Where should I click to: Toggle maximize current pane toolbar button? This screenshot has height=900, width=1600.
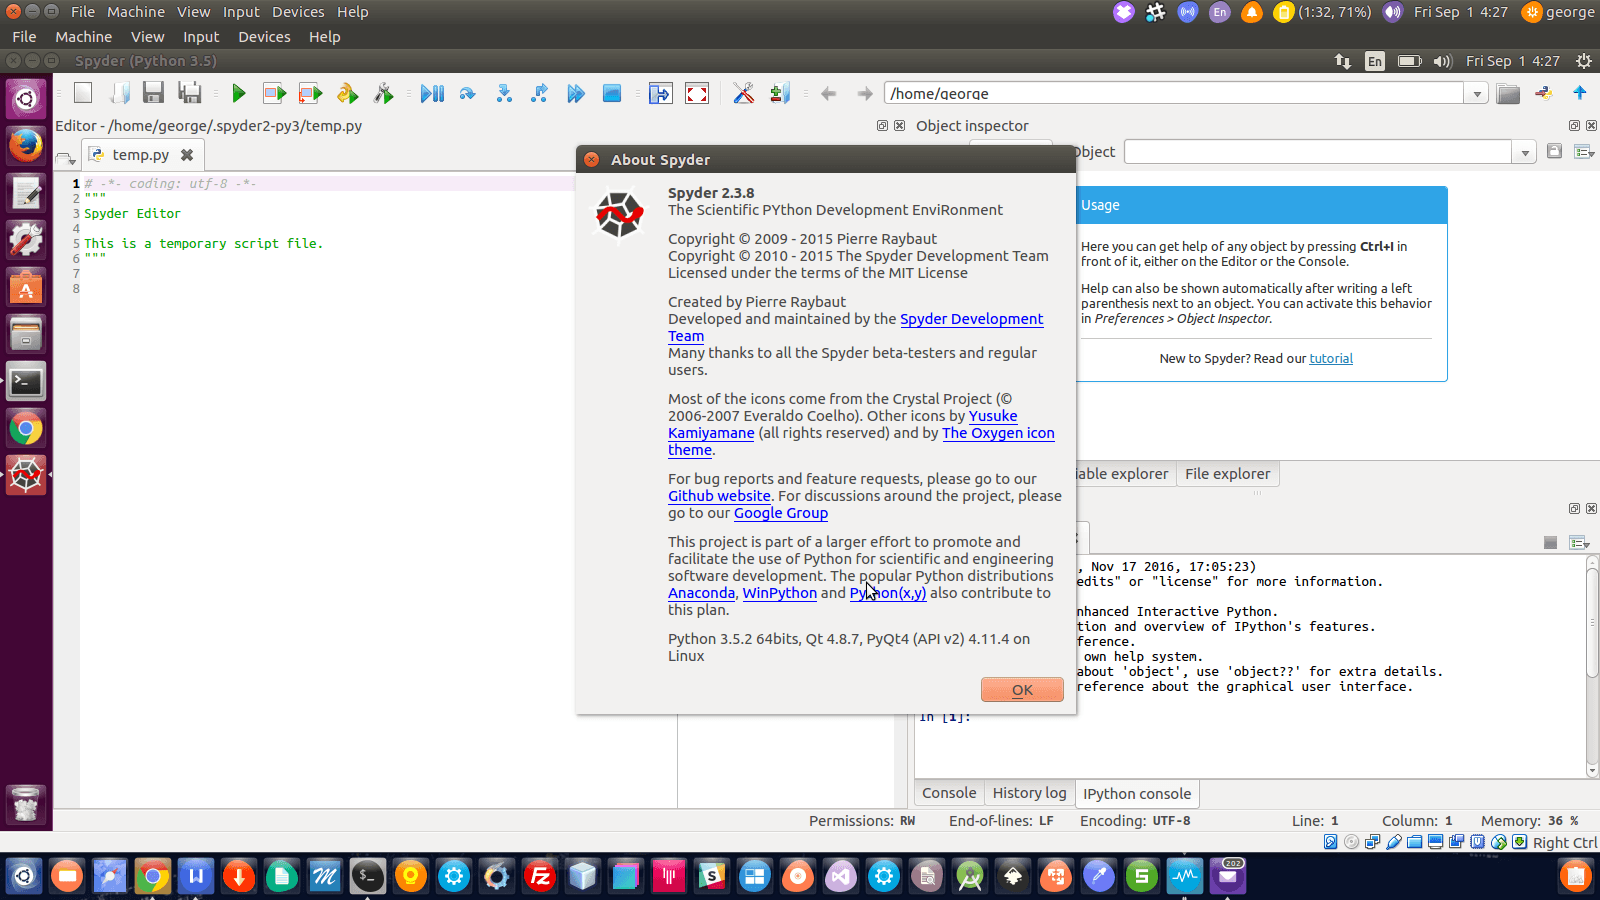coord(660,94)
